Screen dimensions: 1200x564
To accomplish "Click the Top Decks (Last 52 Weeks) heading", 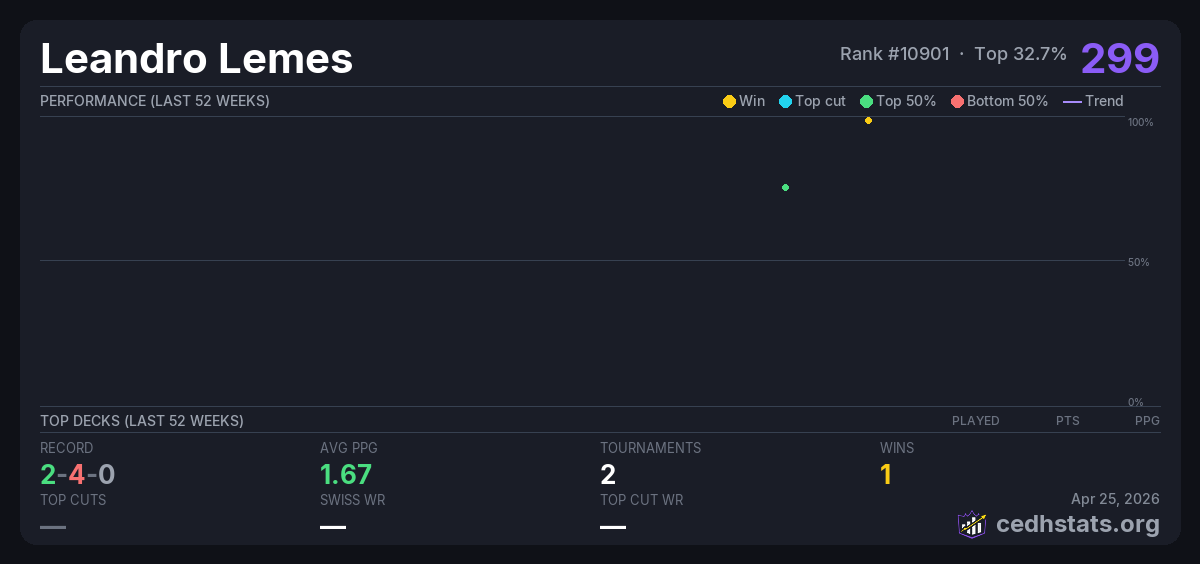I will 141,421.
